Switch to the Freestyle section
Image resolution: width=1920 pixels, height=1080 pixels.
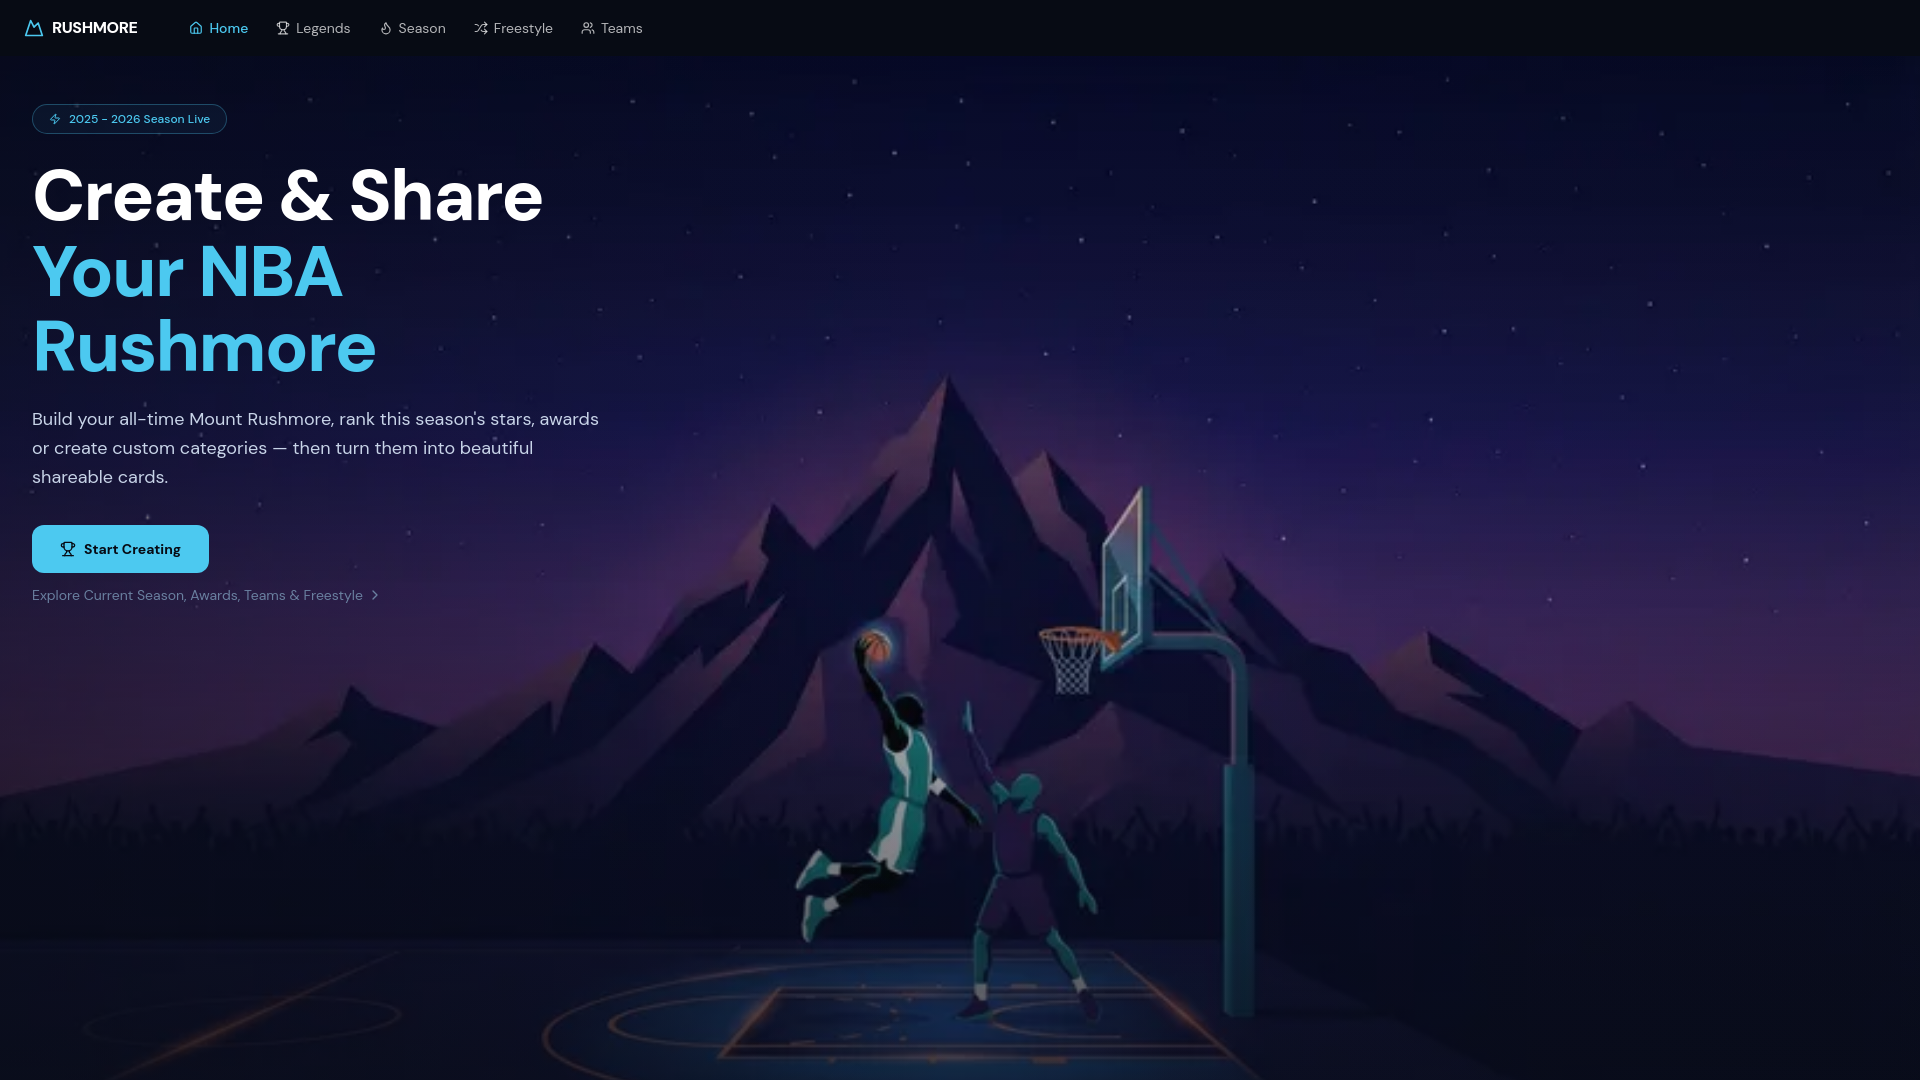click(x=513, y=28)
